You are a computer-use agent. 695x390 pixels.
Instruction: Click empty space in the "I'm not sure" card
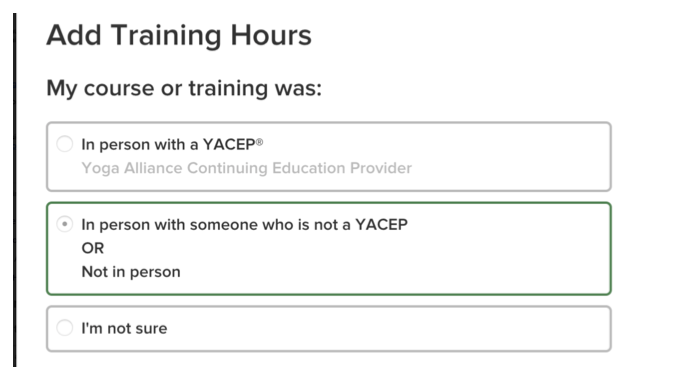[x=399, y=329]
